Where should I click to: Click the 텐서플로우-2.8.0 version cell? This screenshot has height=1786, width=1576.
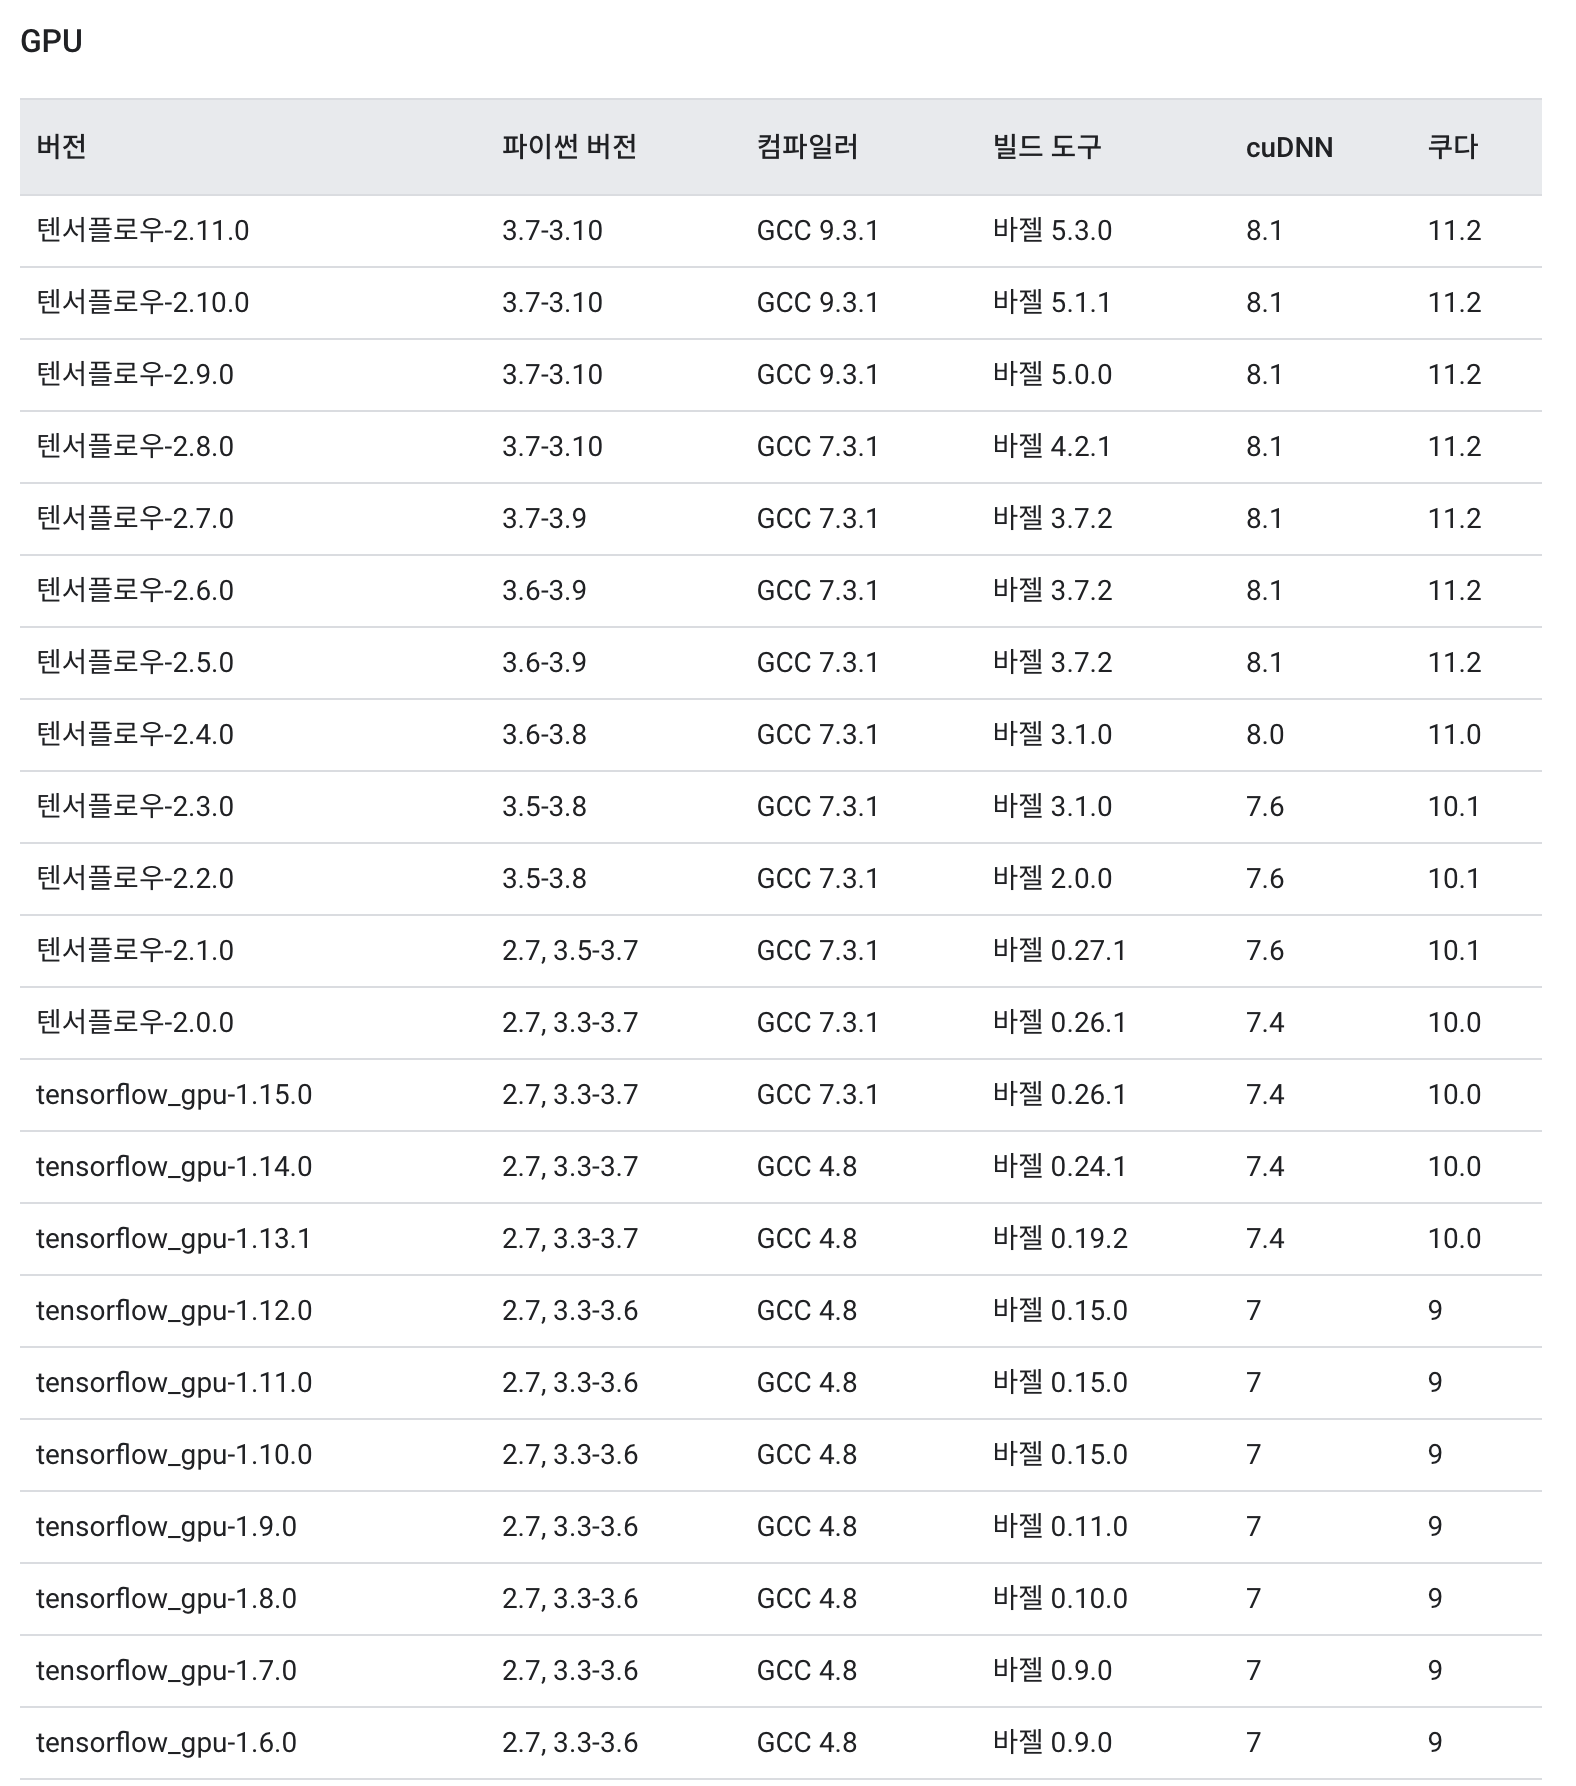135,447
